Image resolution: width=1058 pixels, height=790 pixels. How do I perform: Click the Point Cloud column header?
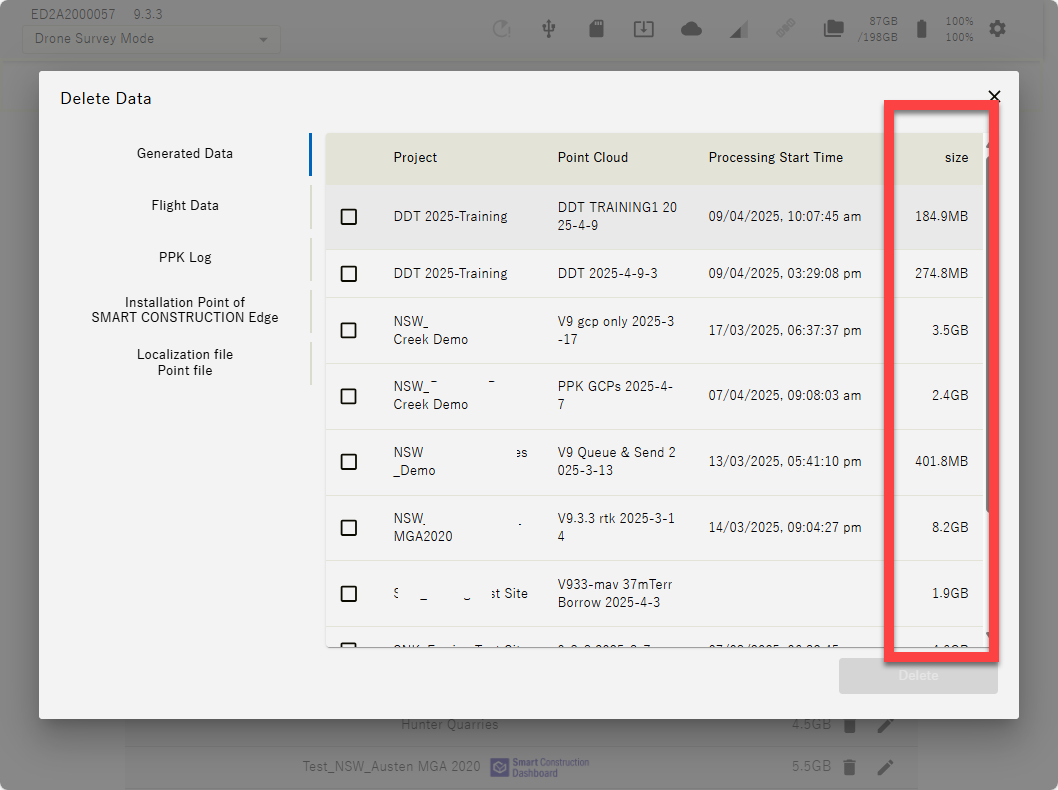pyautogui.click(x=592, y=158)
